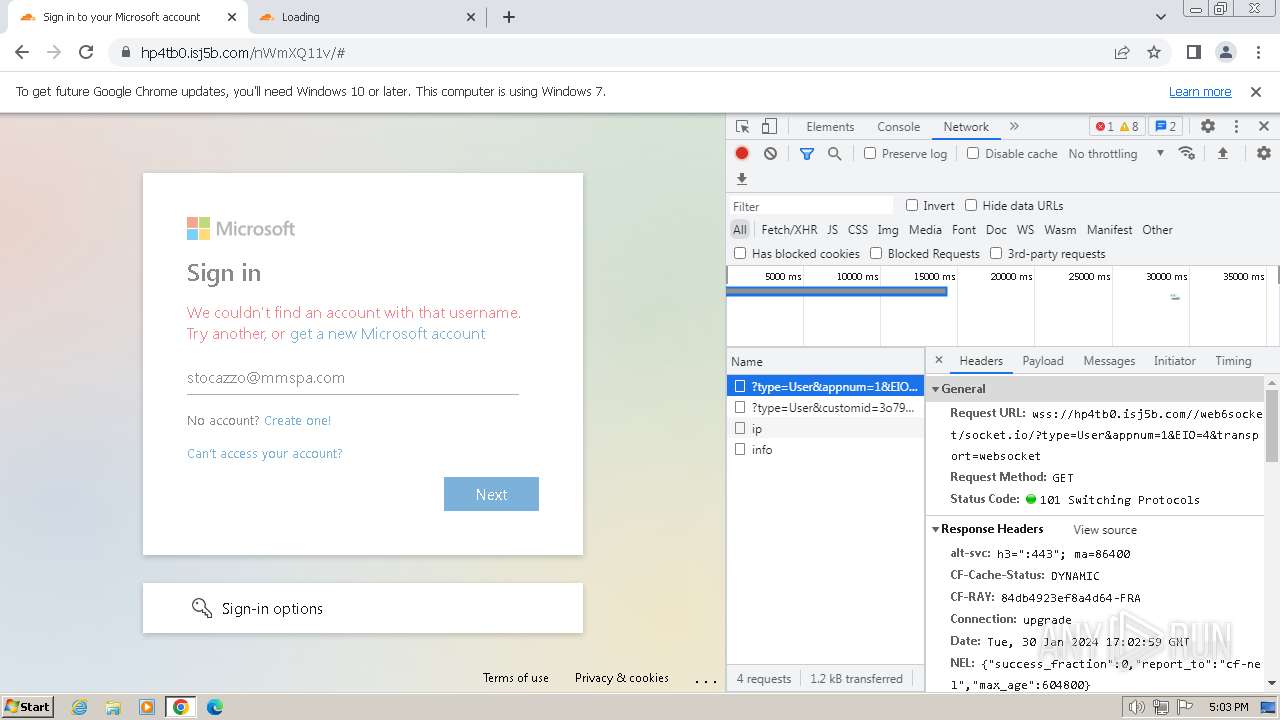Click Can't access your account link

point(265,453)
